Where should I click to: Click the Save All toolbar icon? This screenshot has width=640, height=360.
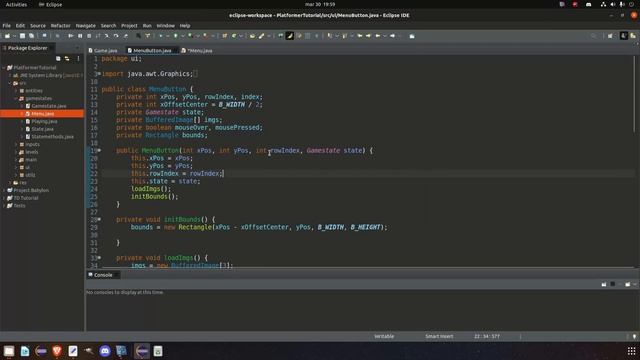pos(31,36)
